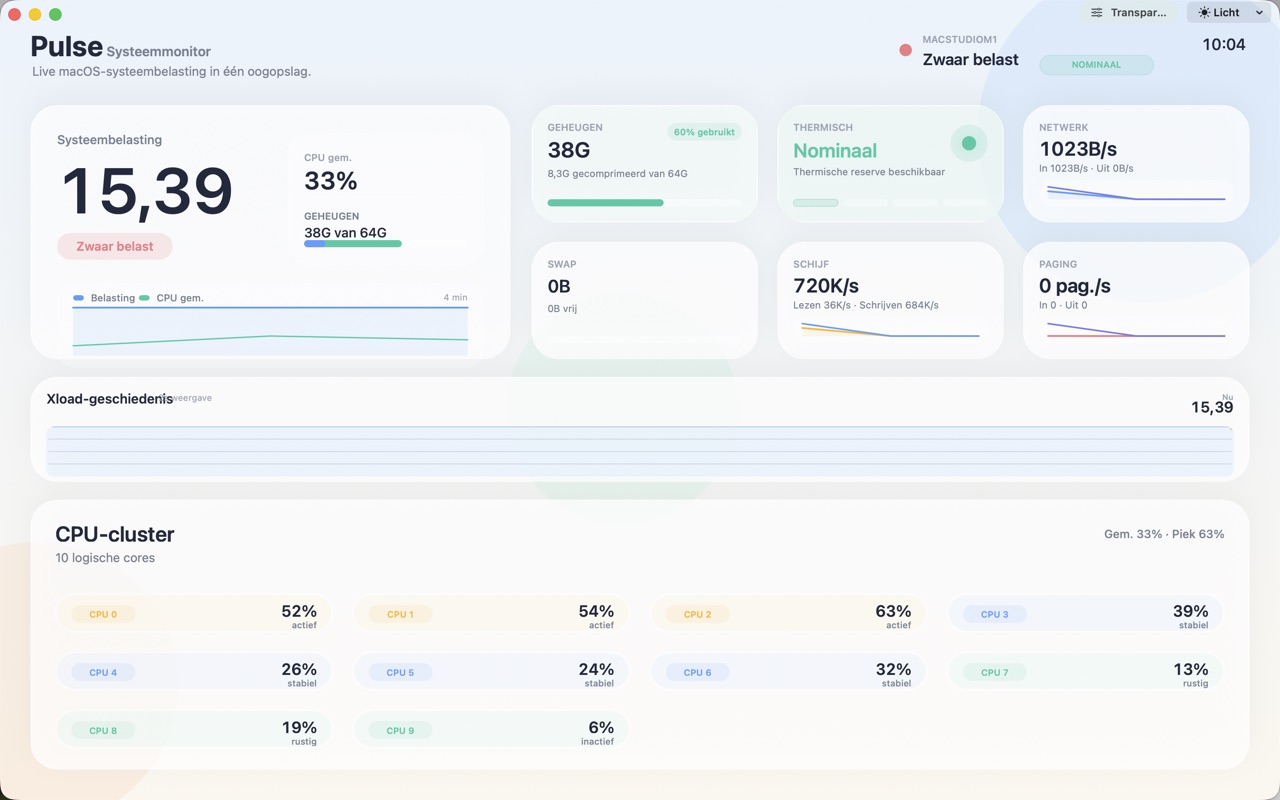
Task: Select the CPU 6 core pill
Action: [x=697, y=672]
